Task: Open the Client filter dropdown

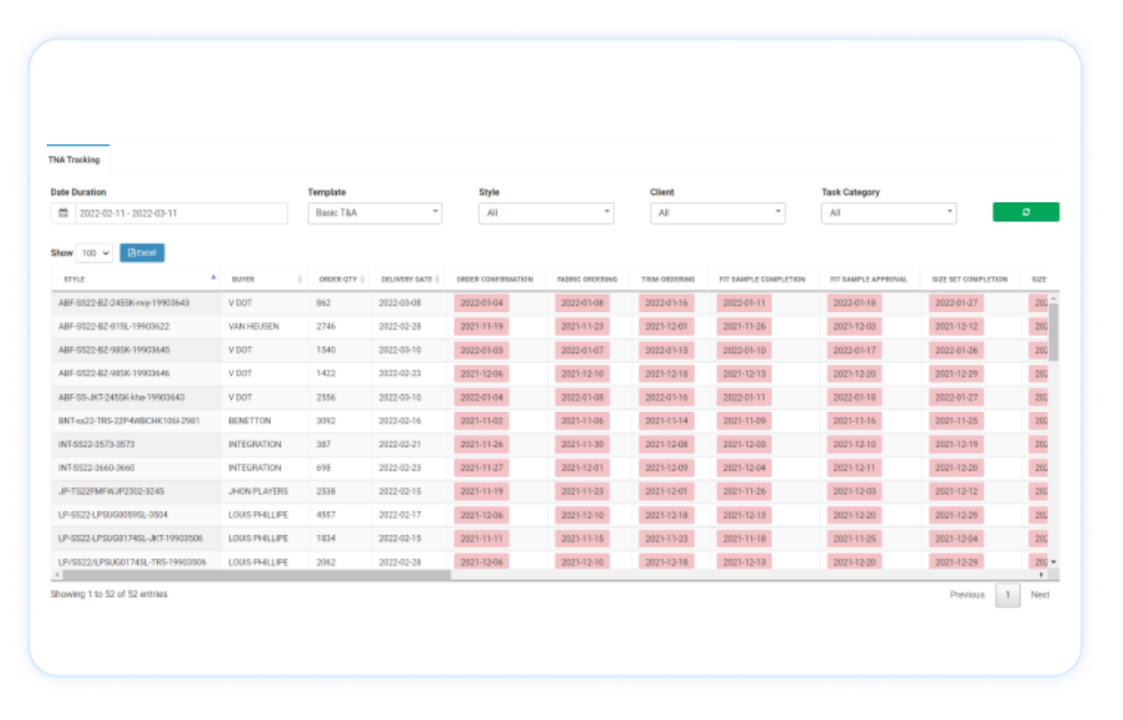Action: (x=717, y=213)
